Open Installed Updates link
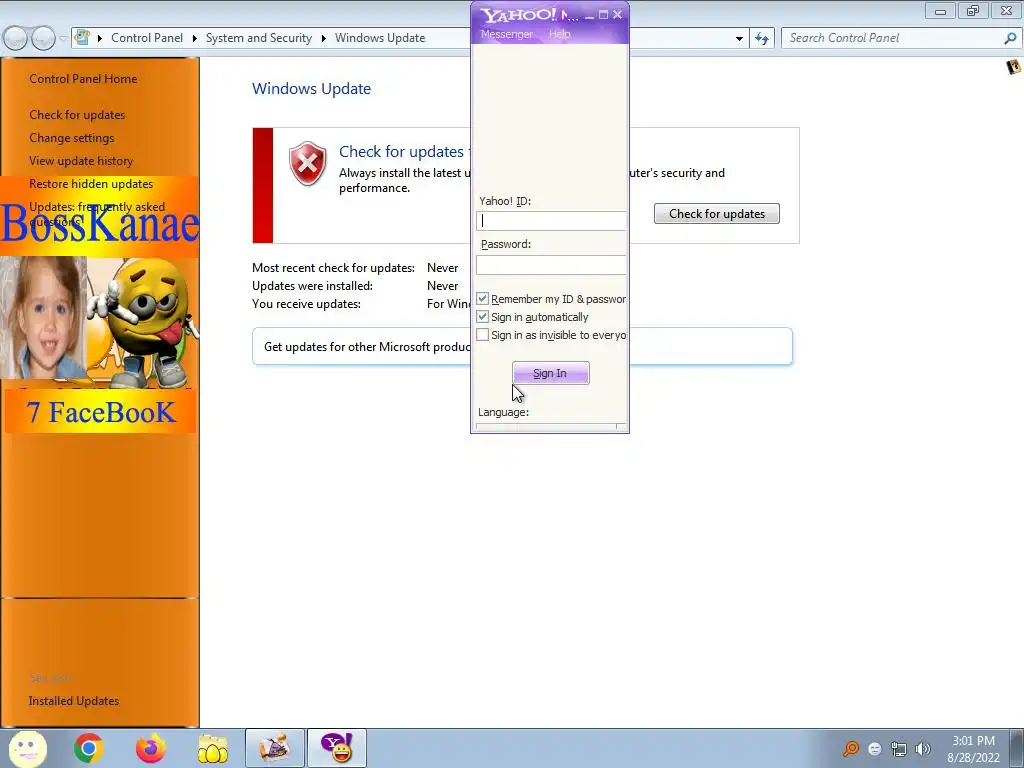The width and height of the screenshot is (1024, 768). 74,701
